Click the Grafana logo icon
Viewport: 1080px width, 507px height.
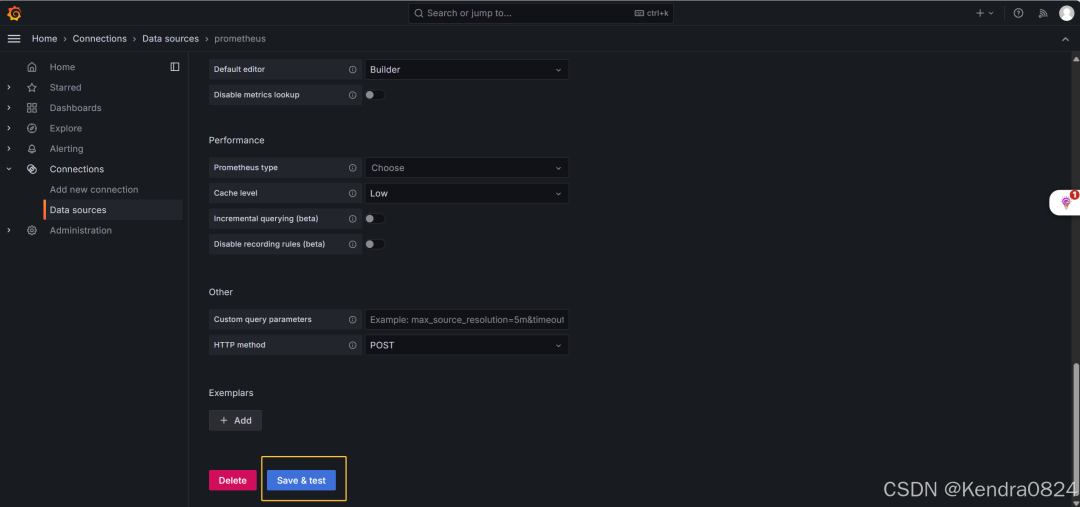pyautogui.click(x=14, y=13)
